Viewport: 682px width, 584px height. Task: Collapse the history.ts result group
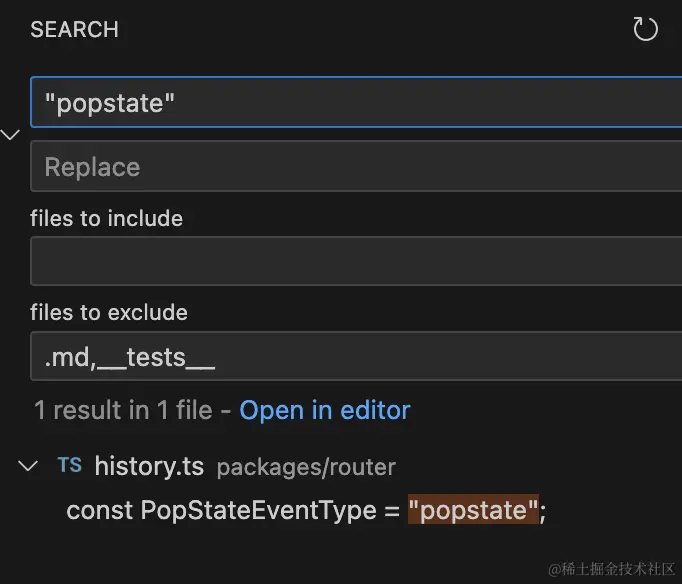pos(28,466)
